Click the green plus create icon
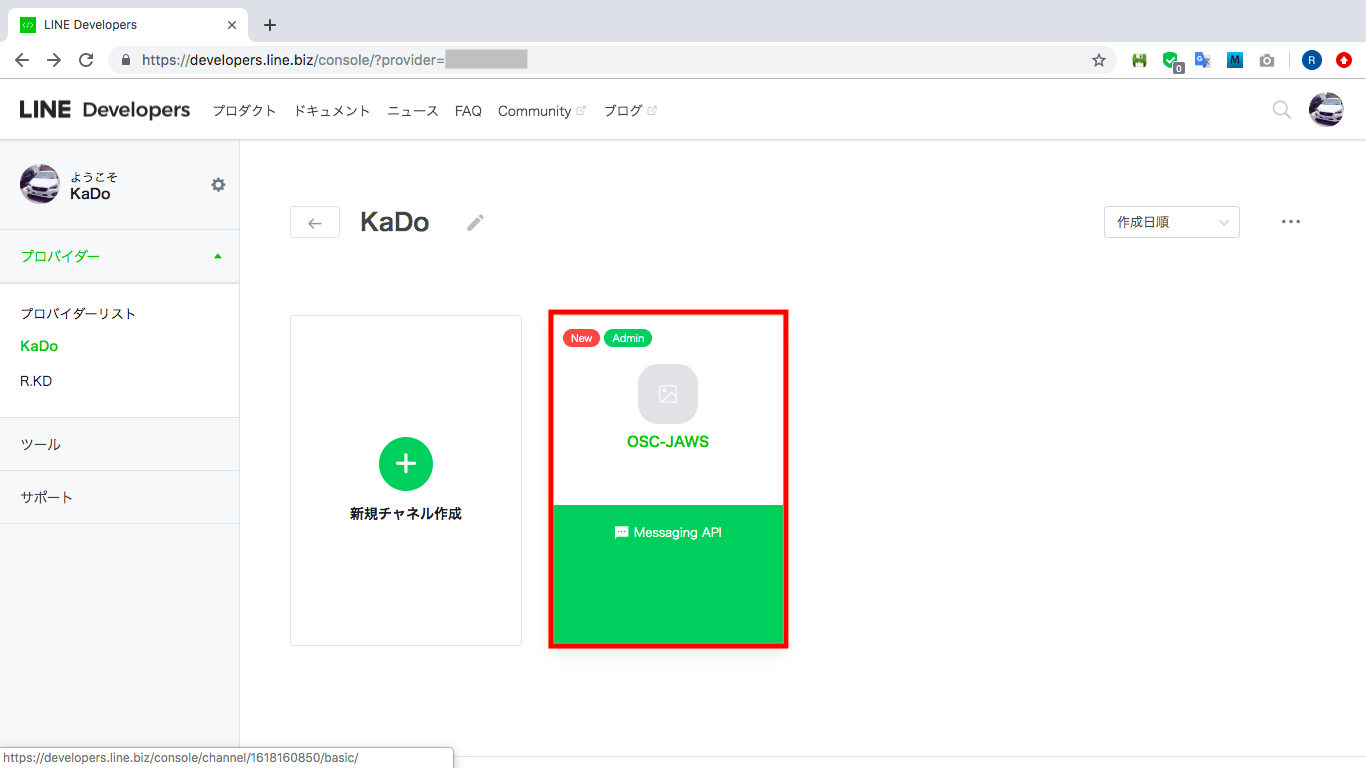 pyautogui.click(x=406, y=464)
